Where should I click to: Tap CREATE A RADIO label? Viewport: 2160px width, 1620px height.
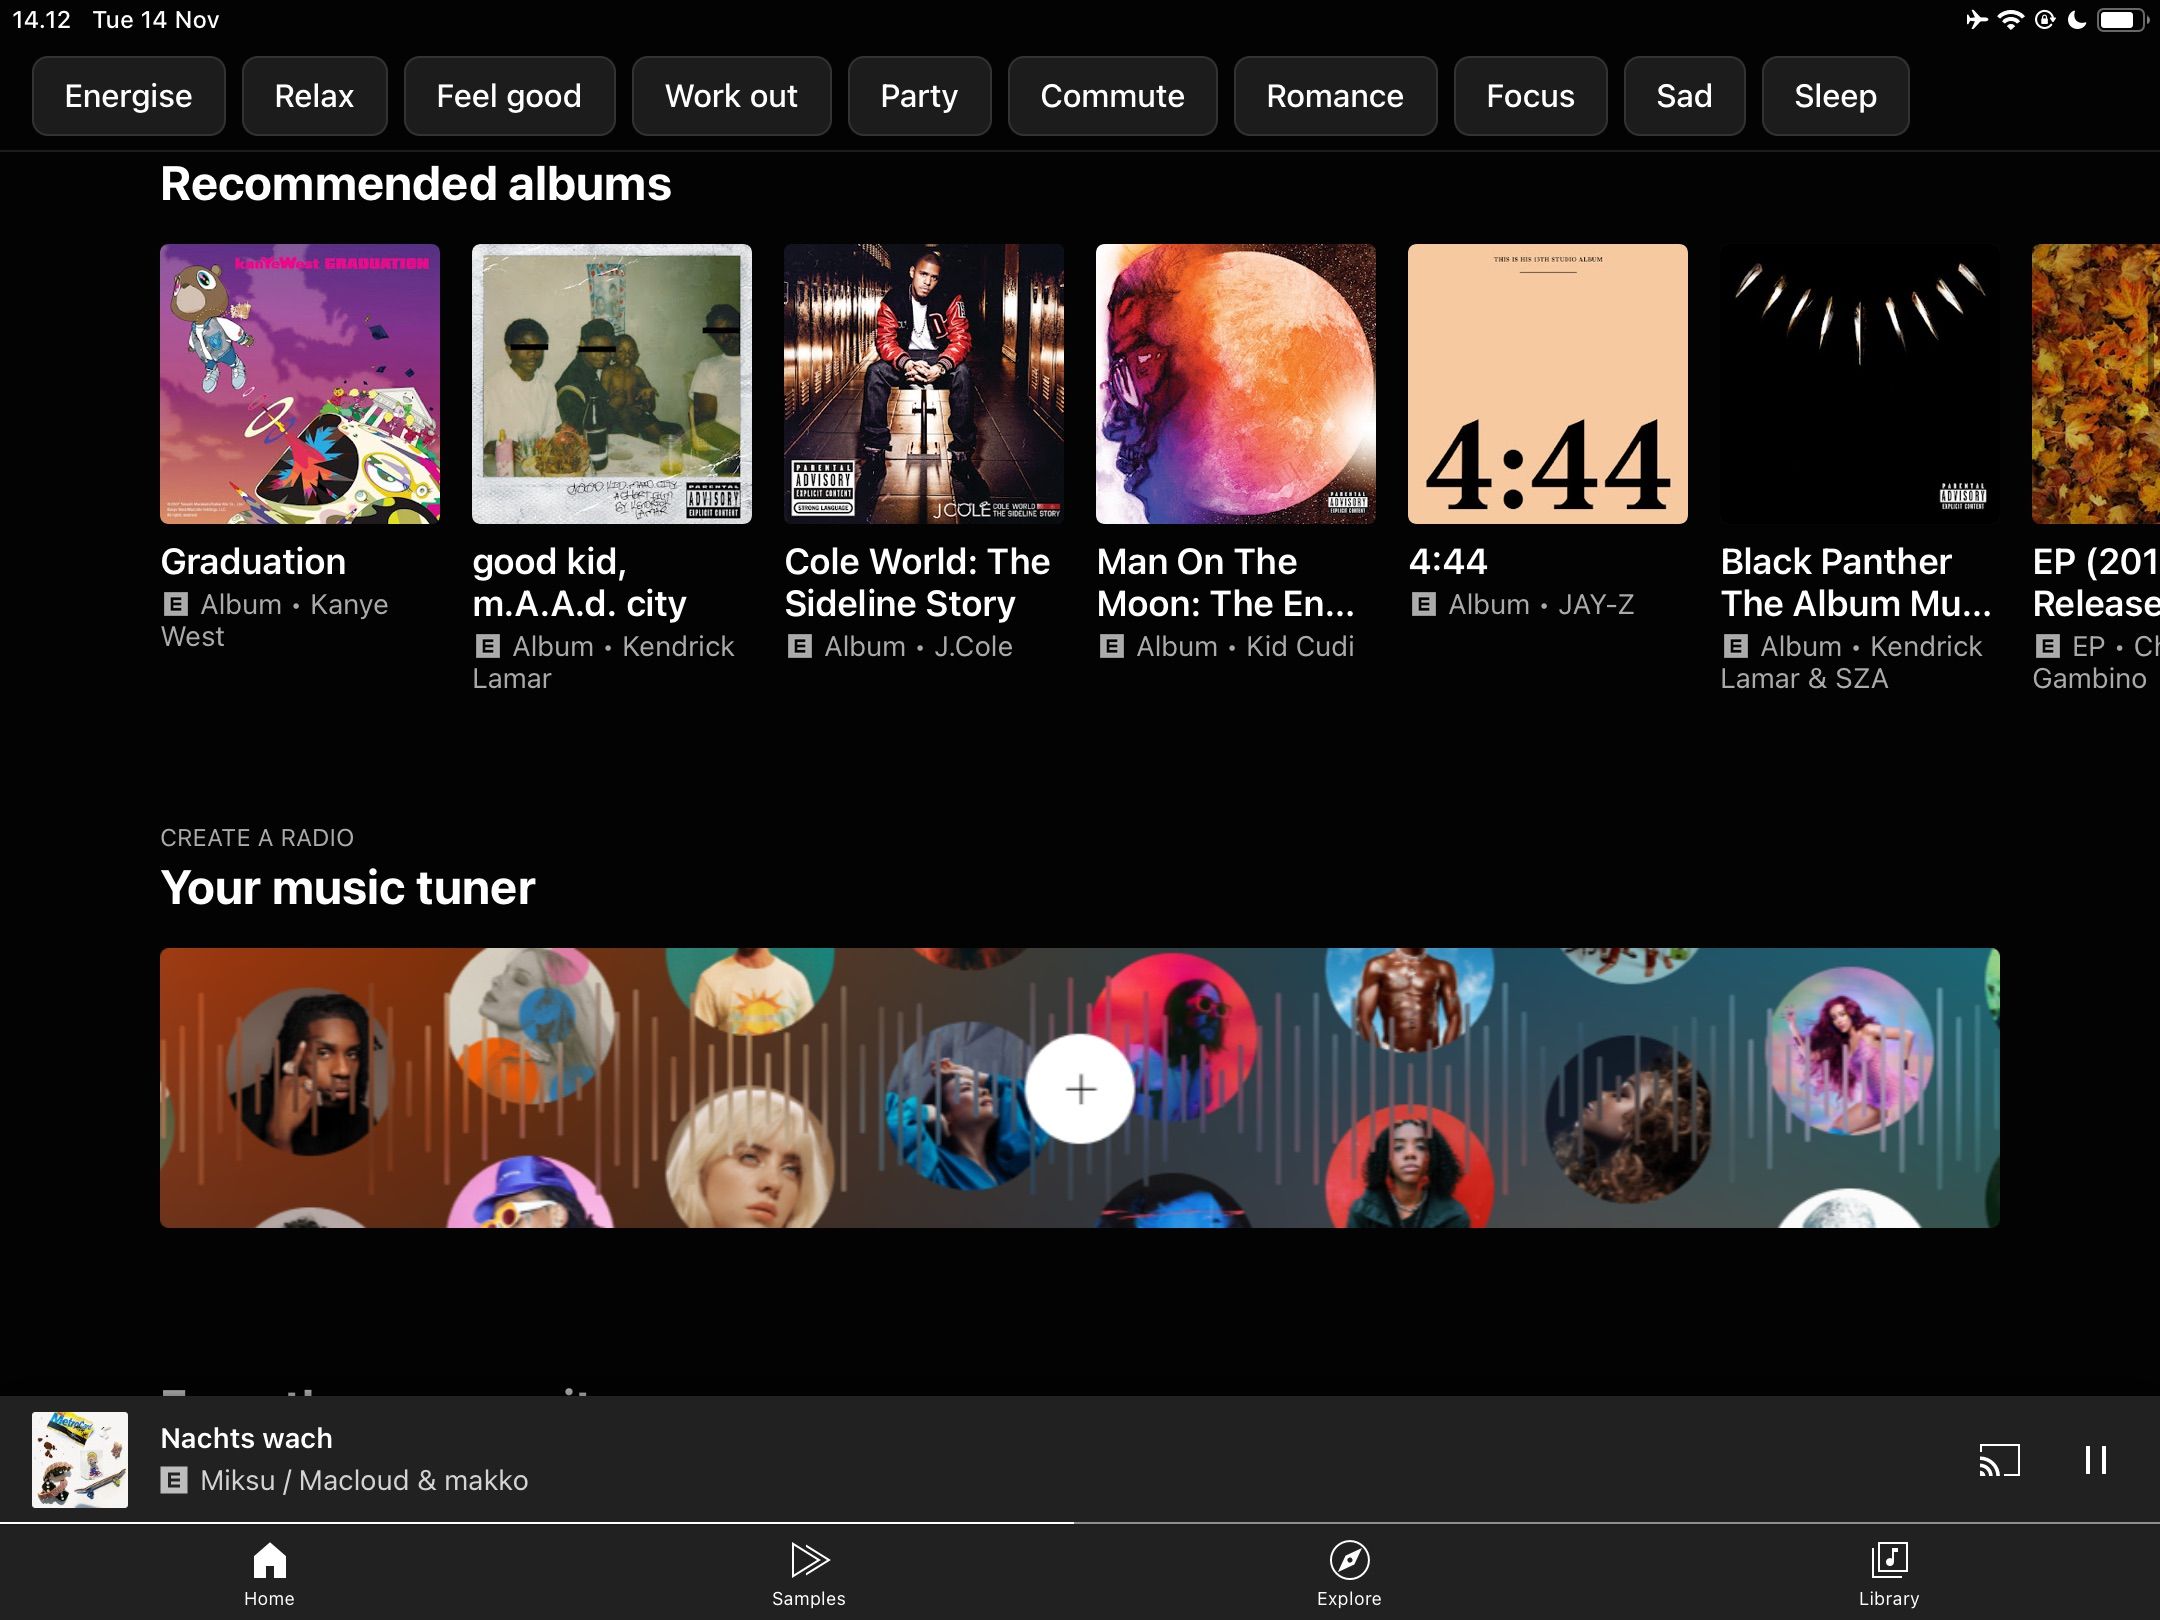click(x=256, y=837)
